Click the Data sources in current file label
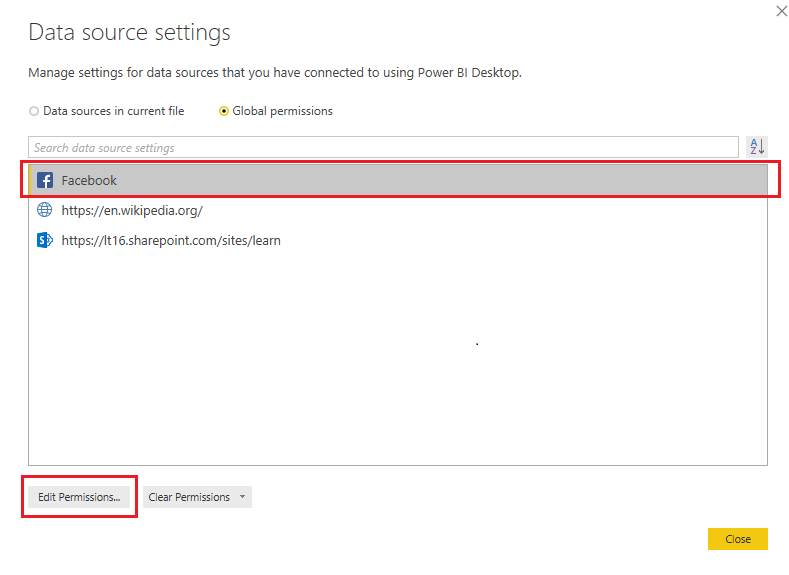This screenshot has width=789, height=575. 113,111
